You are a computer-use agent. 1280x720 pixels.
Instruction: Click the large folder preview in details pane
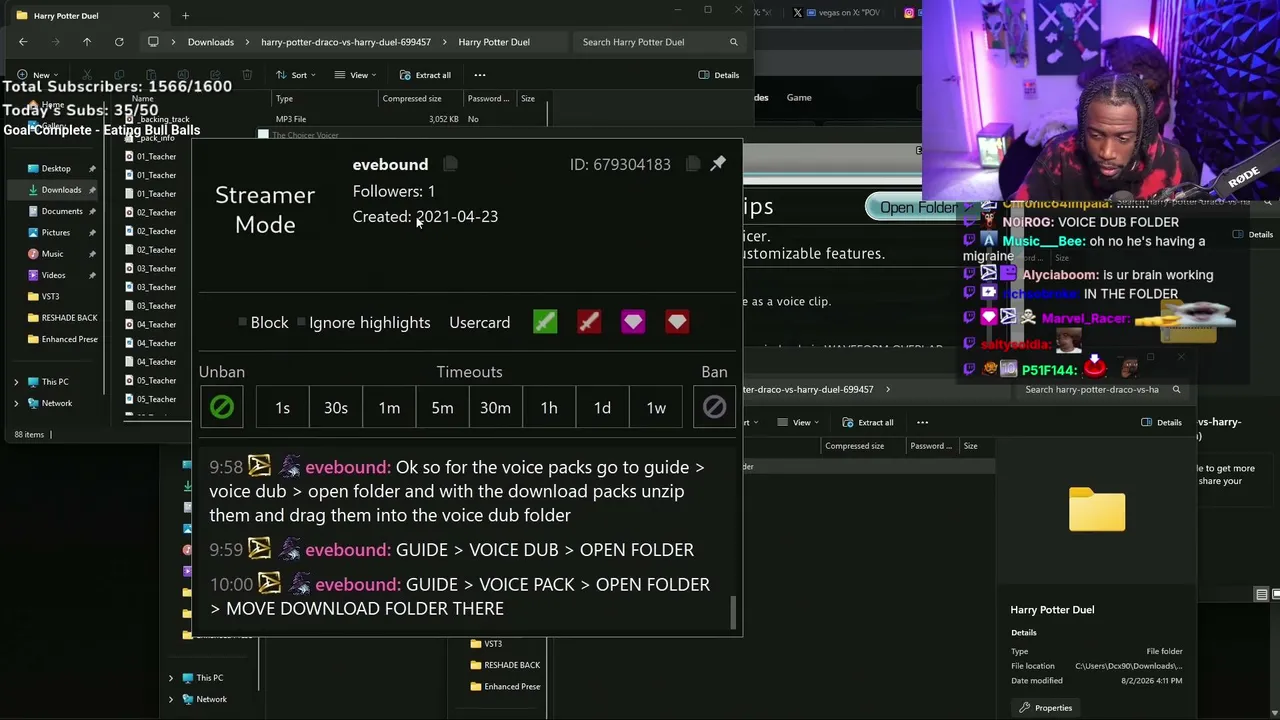(x=1097, y=509)
